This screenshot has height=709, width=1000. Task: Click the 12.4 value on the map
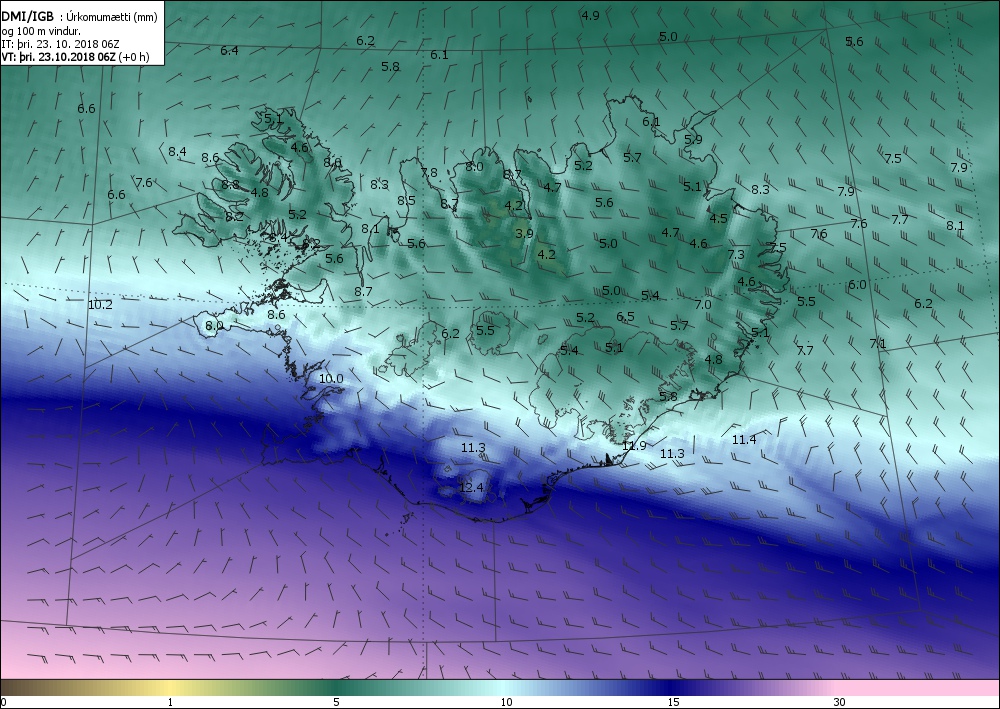click(x=471, y=488)
